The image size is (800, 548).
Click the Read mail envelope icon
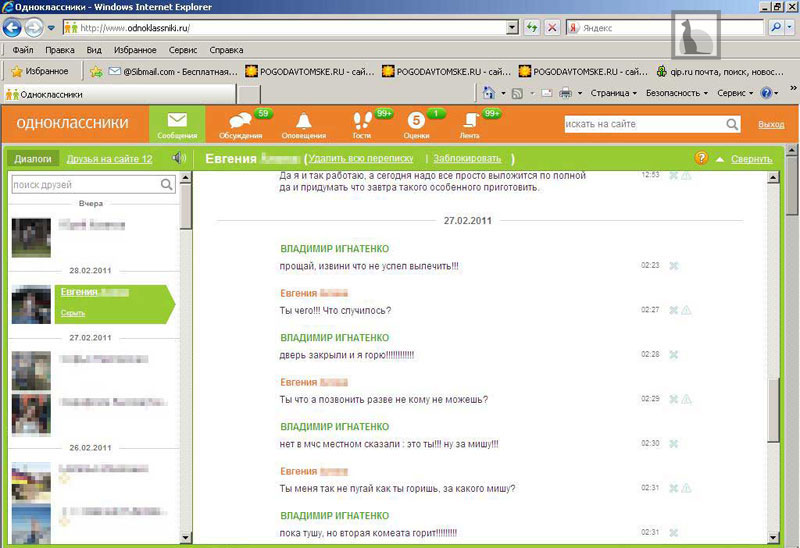[x=547, y=93]
